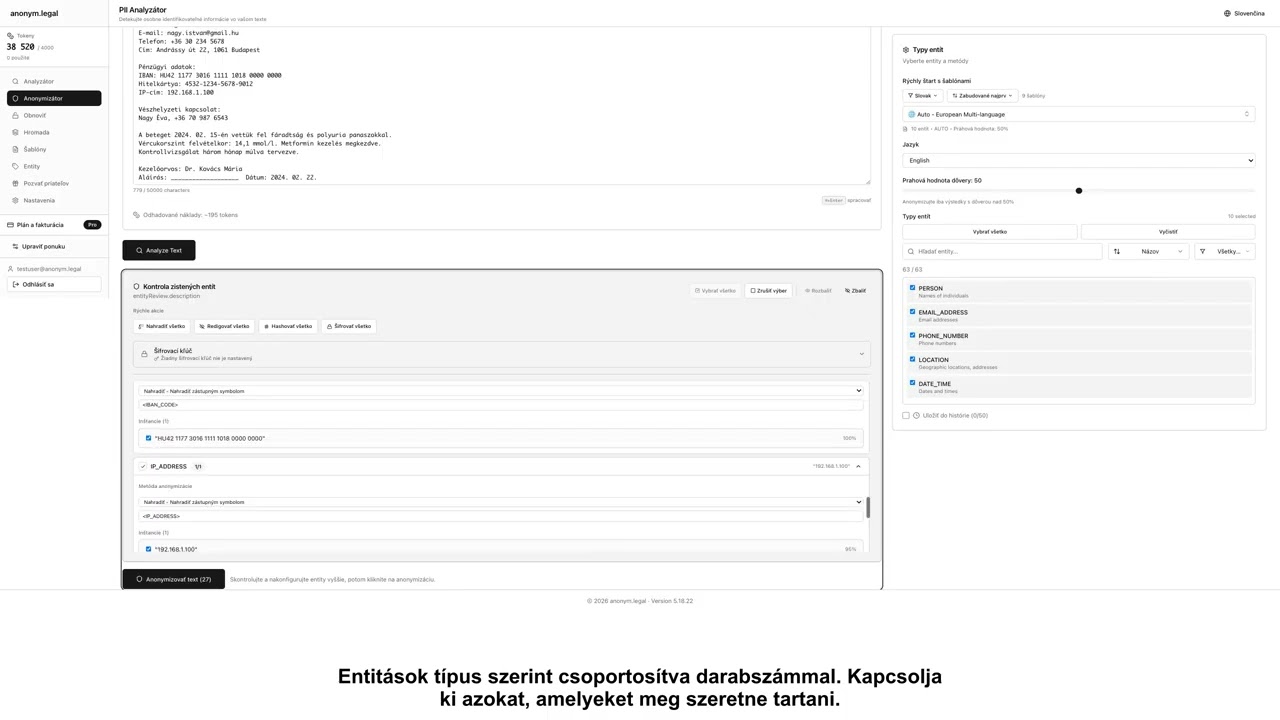
Task: Uncheck the LOCATION entity type
Action: [912, 360]
